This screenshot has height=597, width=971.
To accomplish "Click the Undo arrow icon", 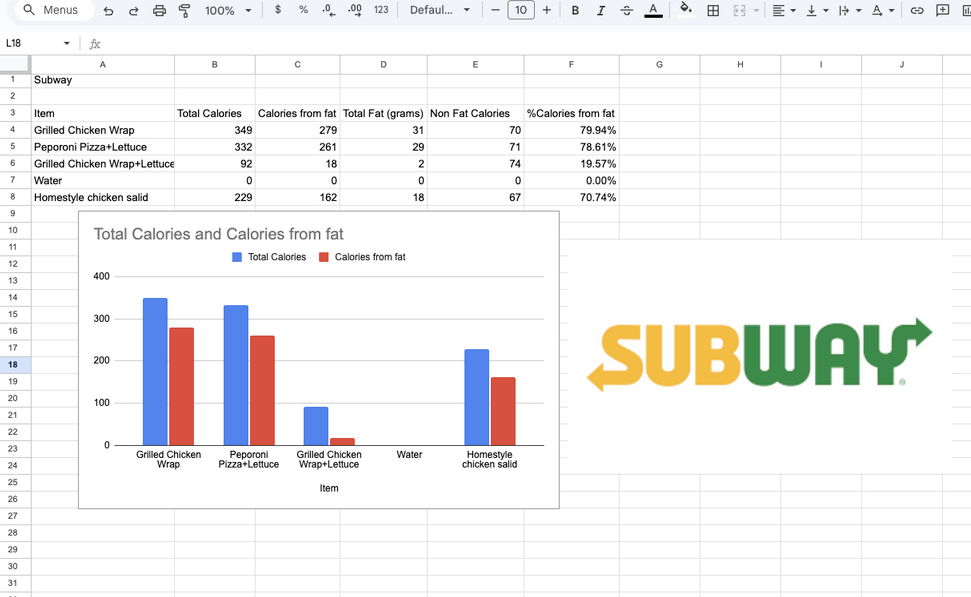I will 108,11.
